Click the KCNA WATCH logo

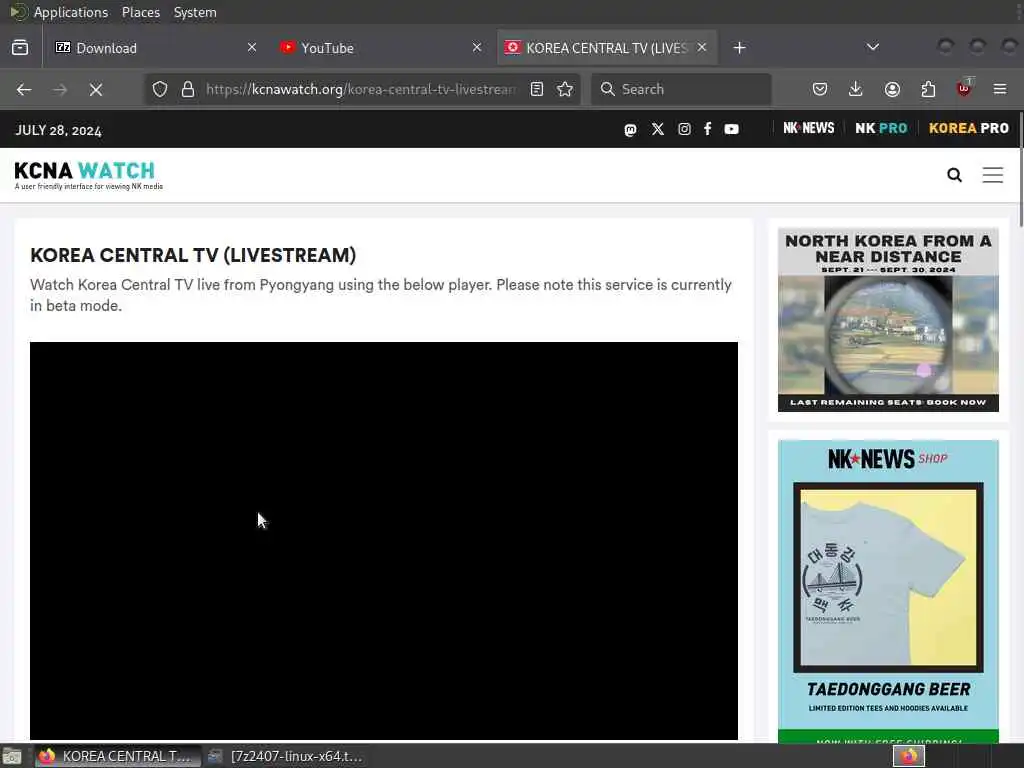click(x=88, y=175)
